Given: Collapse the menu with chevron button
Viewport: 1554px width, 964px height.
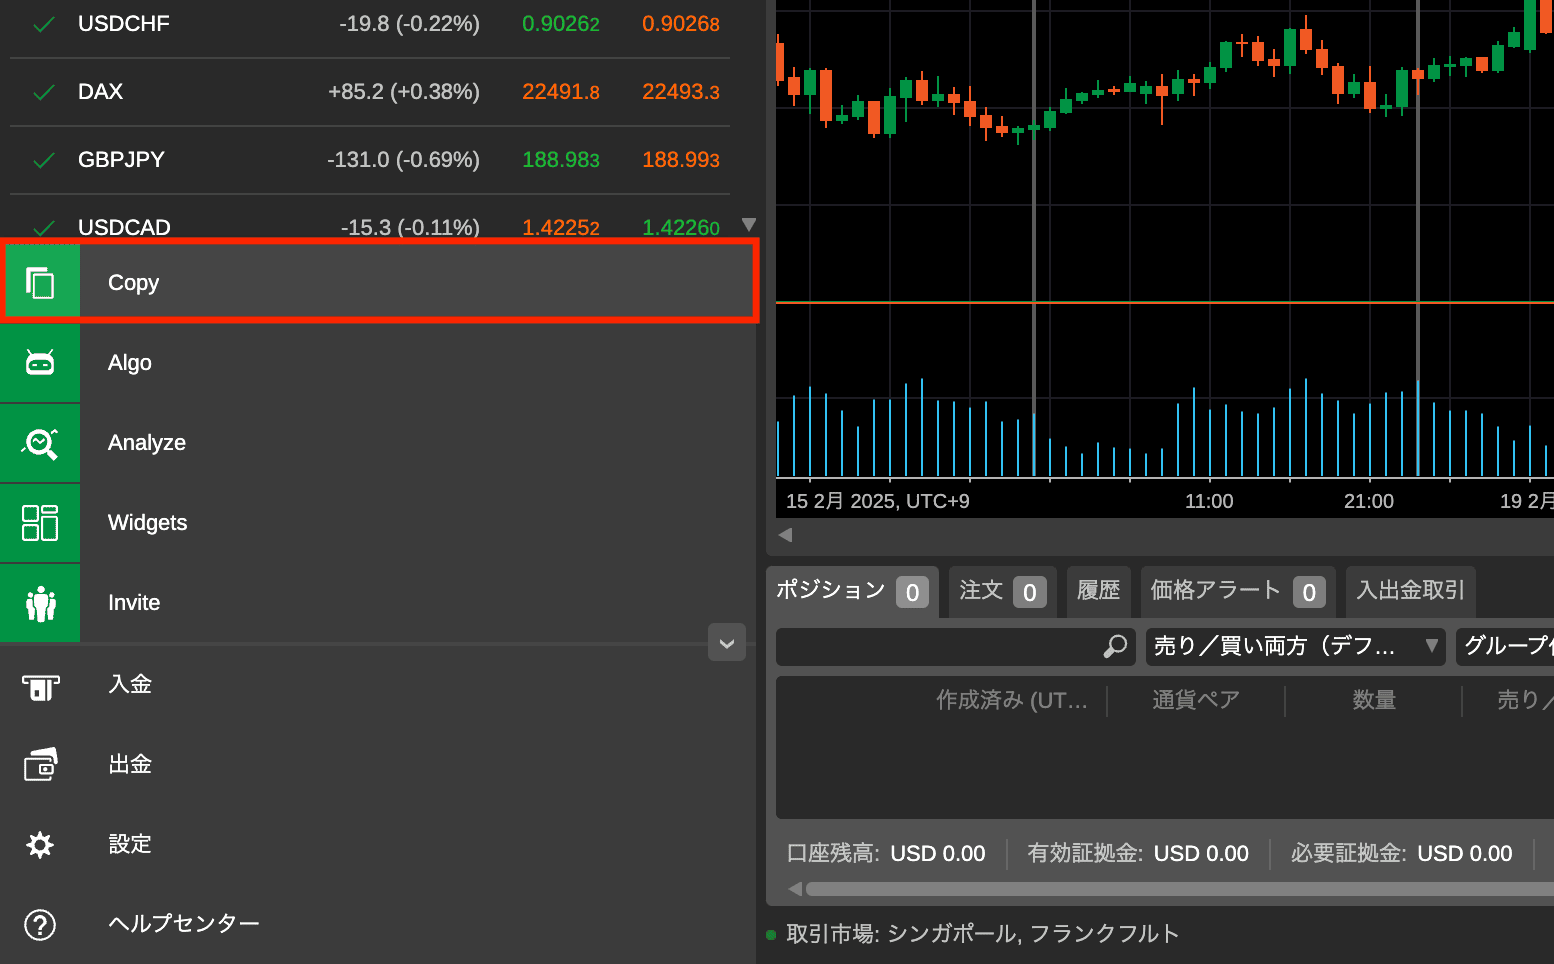Looking at the screenshot, I should click(727, 643).
